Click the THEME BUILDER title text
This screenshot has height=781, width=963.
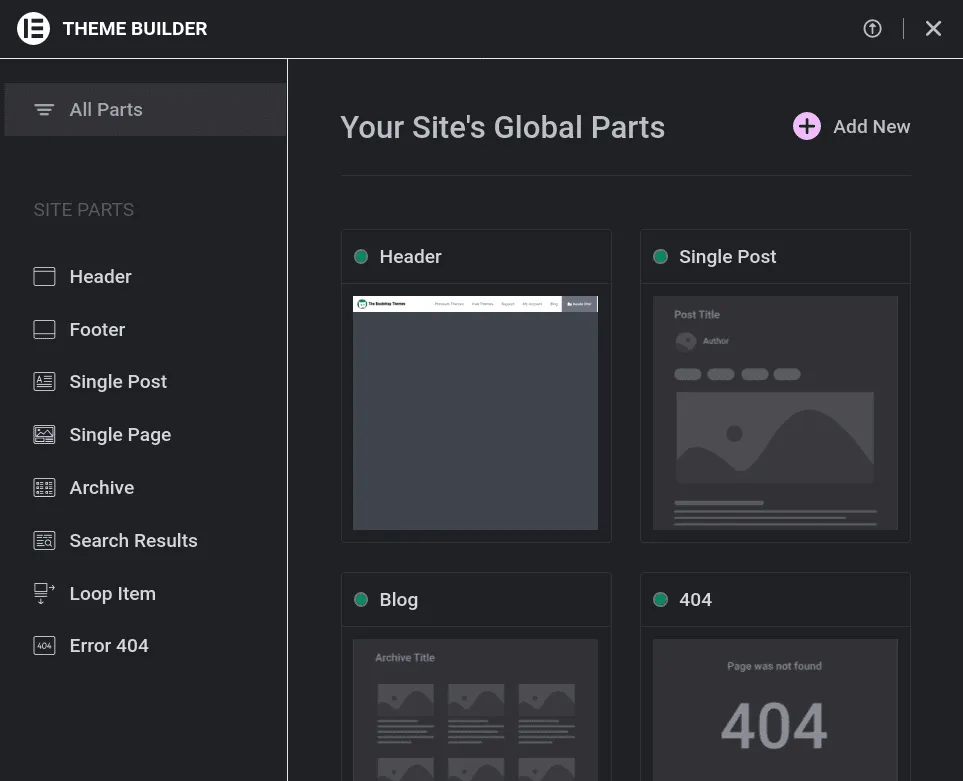point(135,29)
